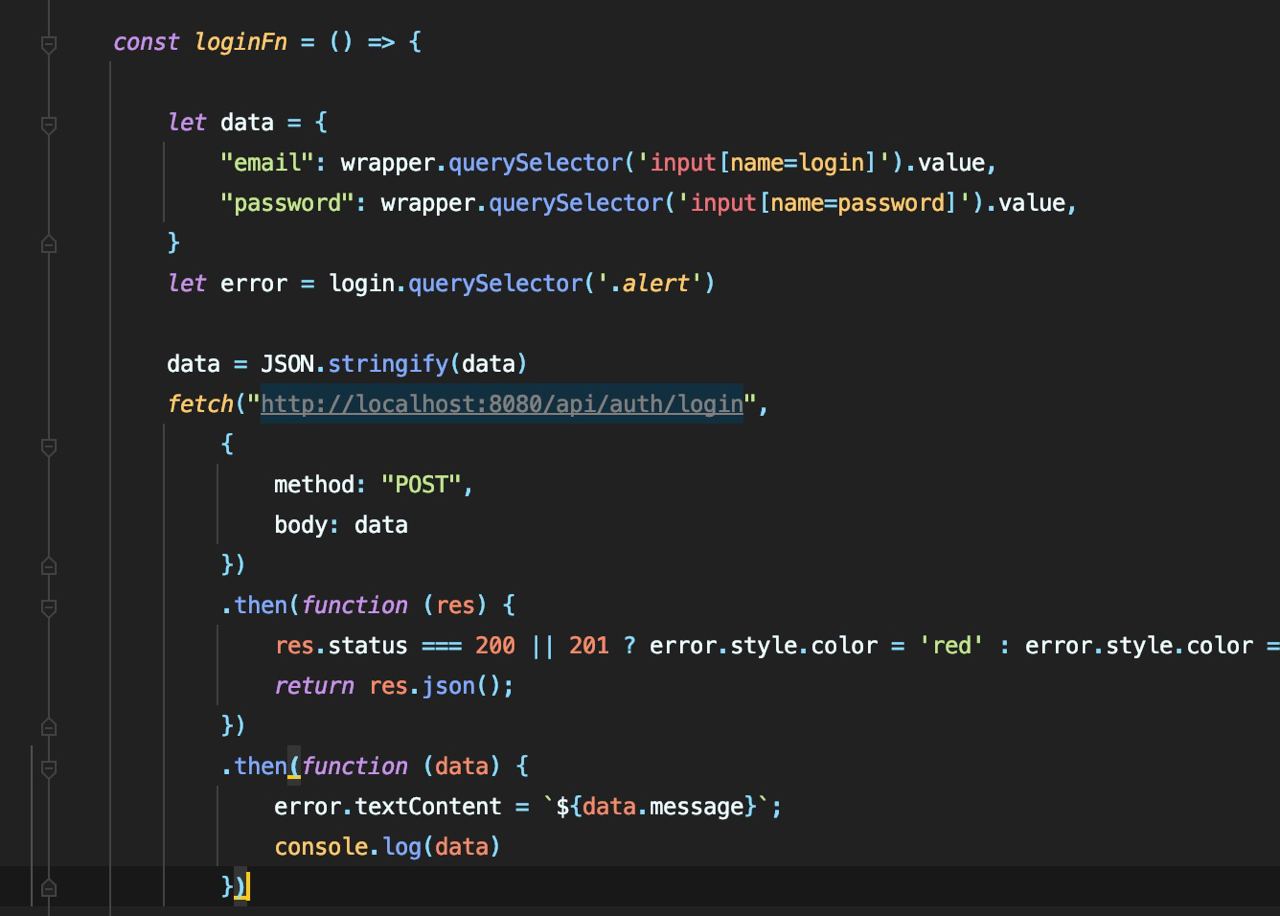This screenshot has width=1280, height=916.
Task: Click the console object
Action: [321, 847]
